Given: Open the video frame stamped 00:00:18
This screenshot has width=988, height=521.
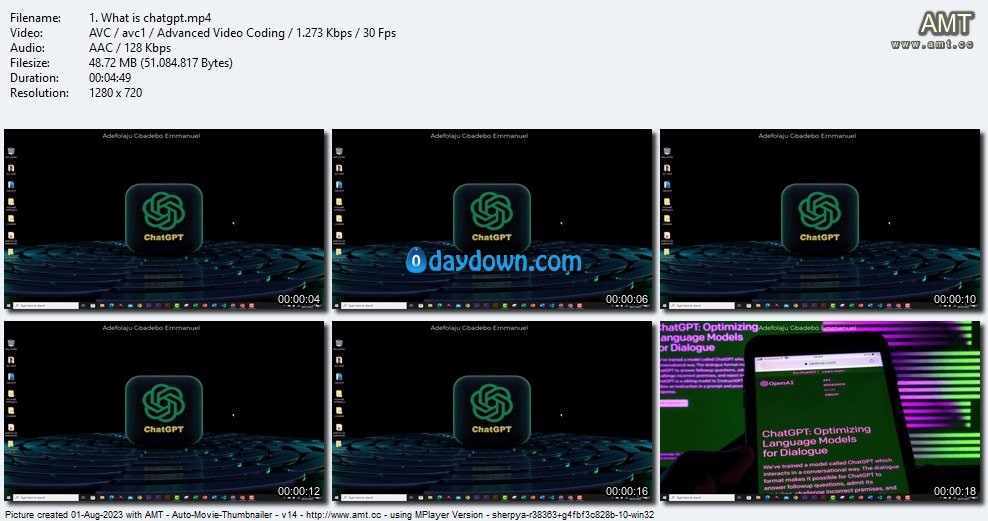Looking at the screenshot, I should [x=820, y=411].
